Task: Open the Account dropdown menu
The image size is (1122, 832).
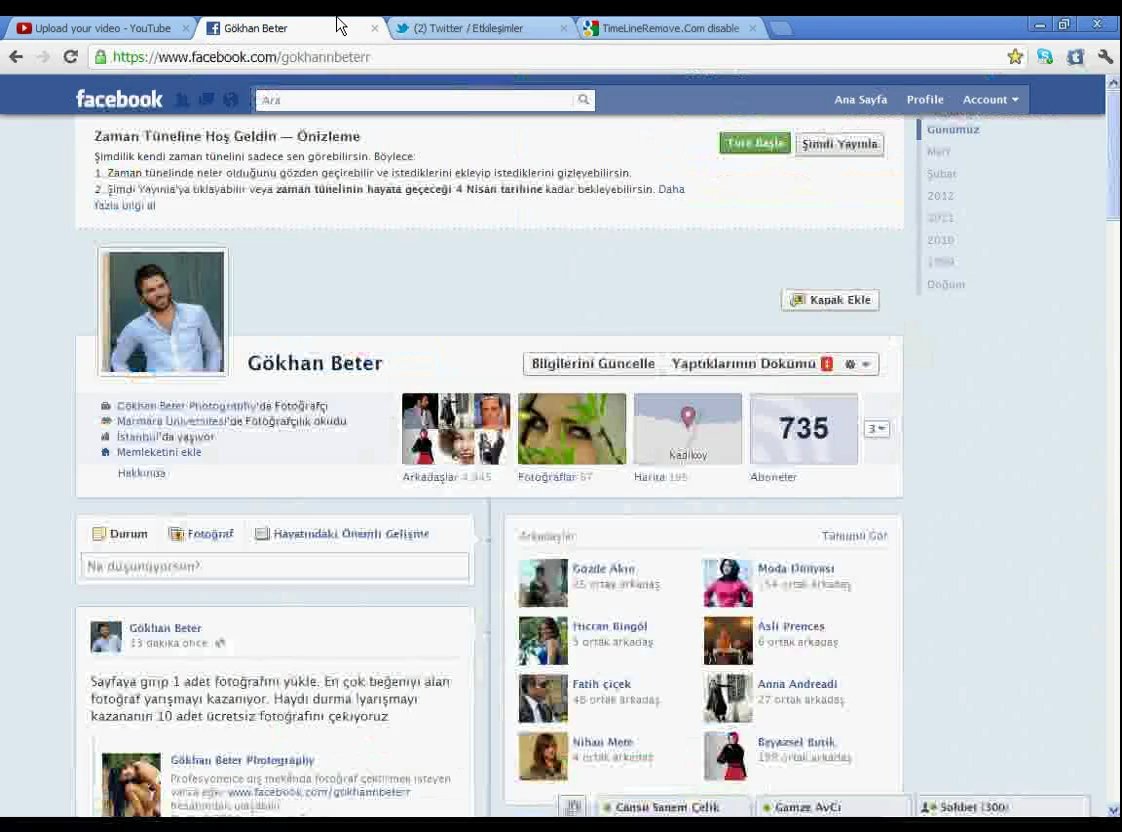Action: 990,99
